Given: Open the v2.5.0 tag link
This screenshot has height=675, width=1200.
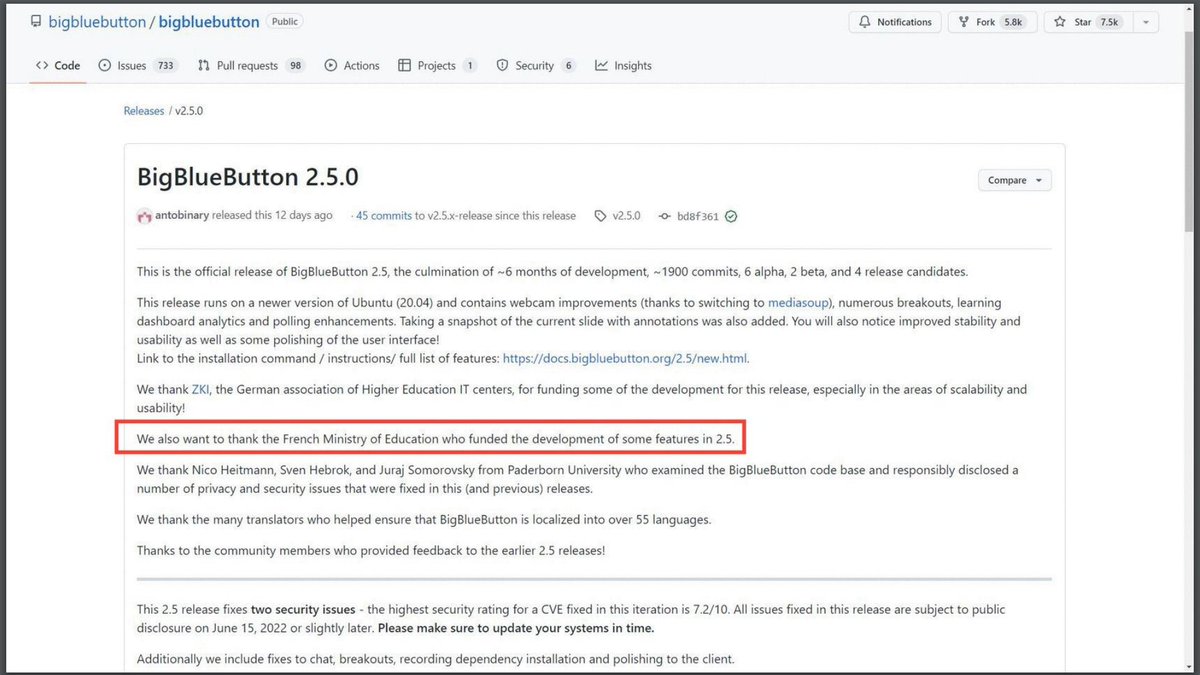Looking at the screenshot, I should pyautogui.click(x=627, y=216).
